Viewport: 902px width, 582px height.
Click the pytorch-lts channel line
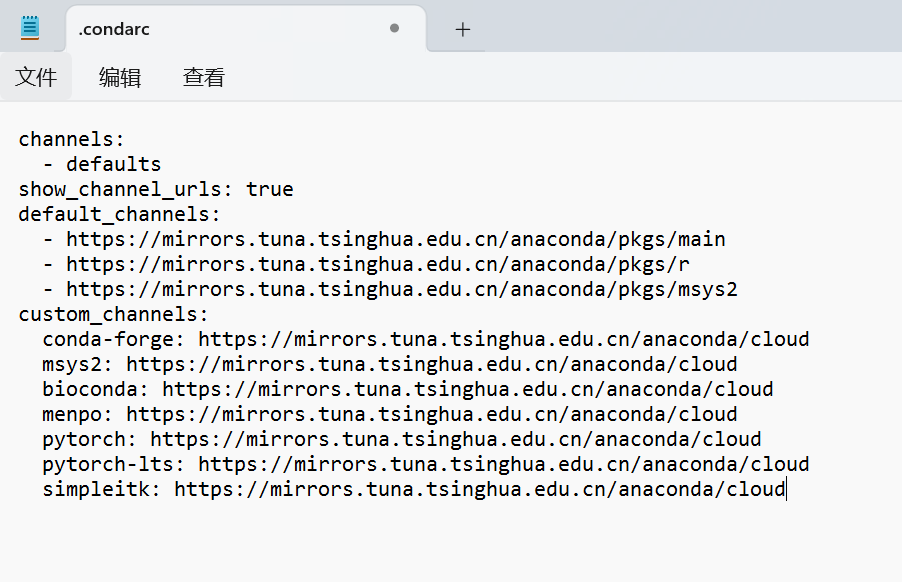[x=425, y=464]
